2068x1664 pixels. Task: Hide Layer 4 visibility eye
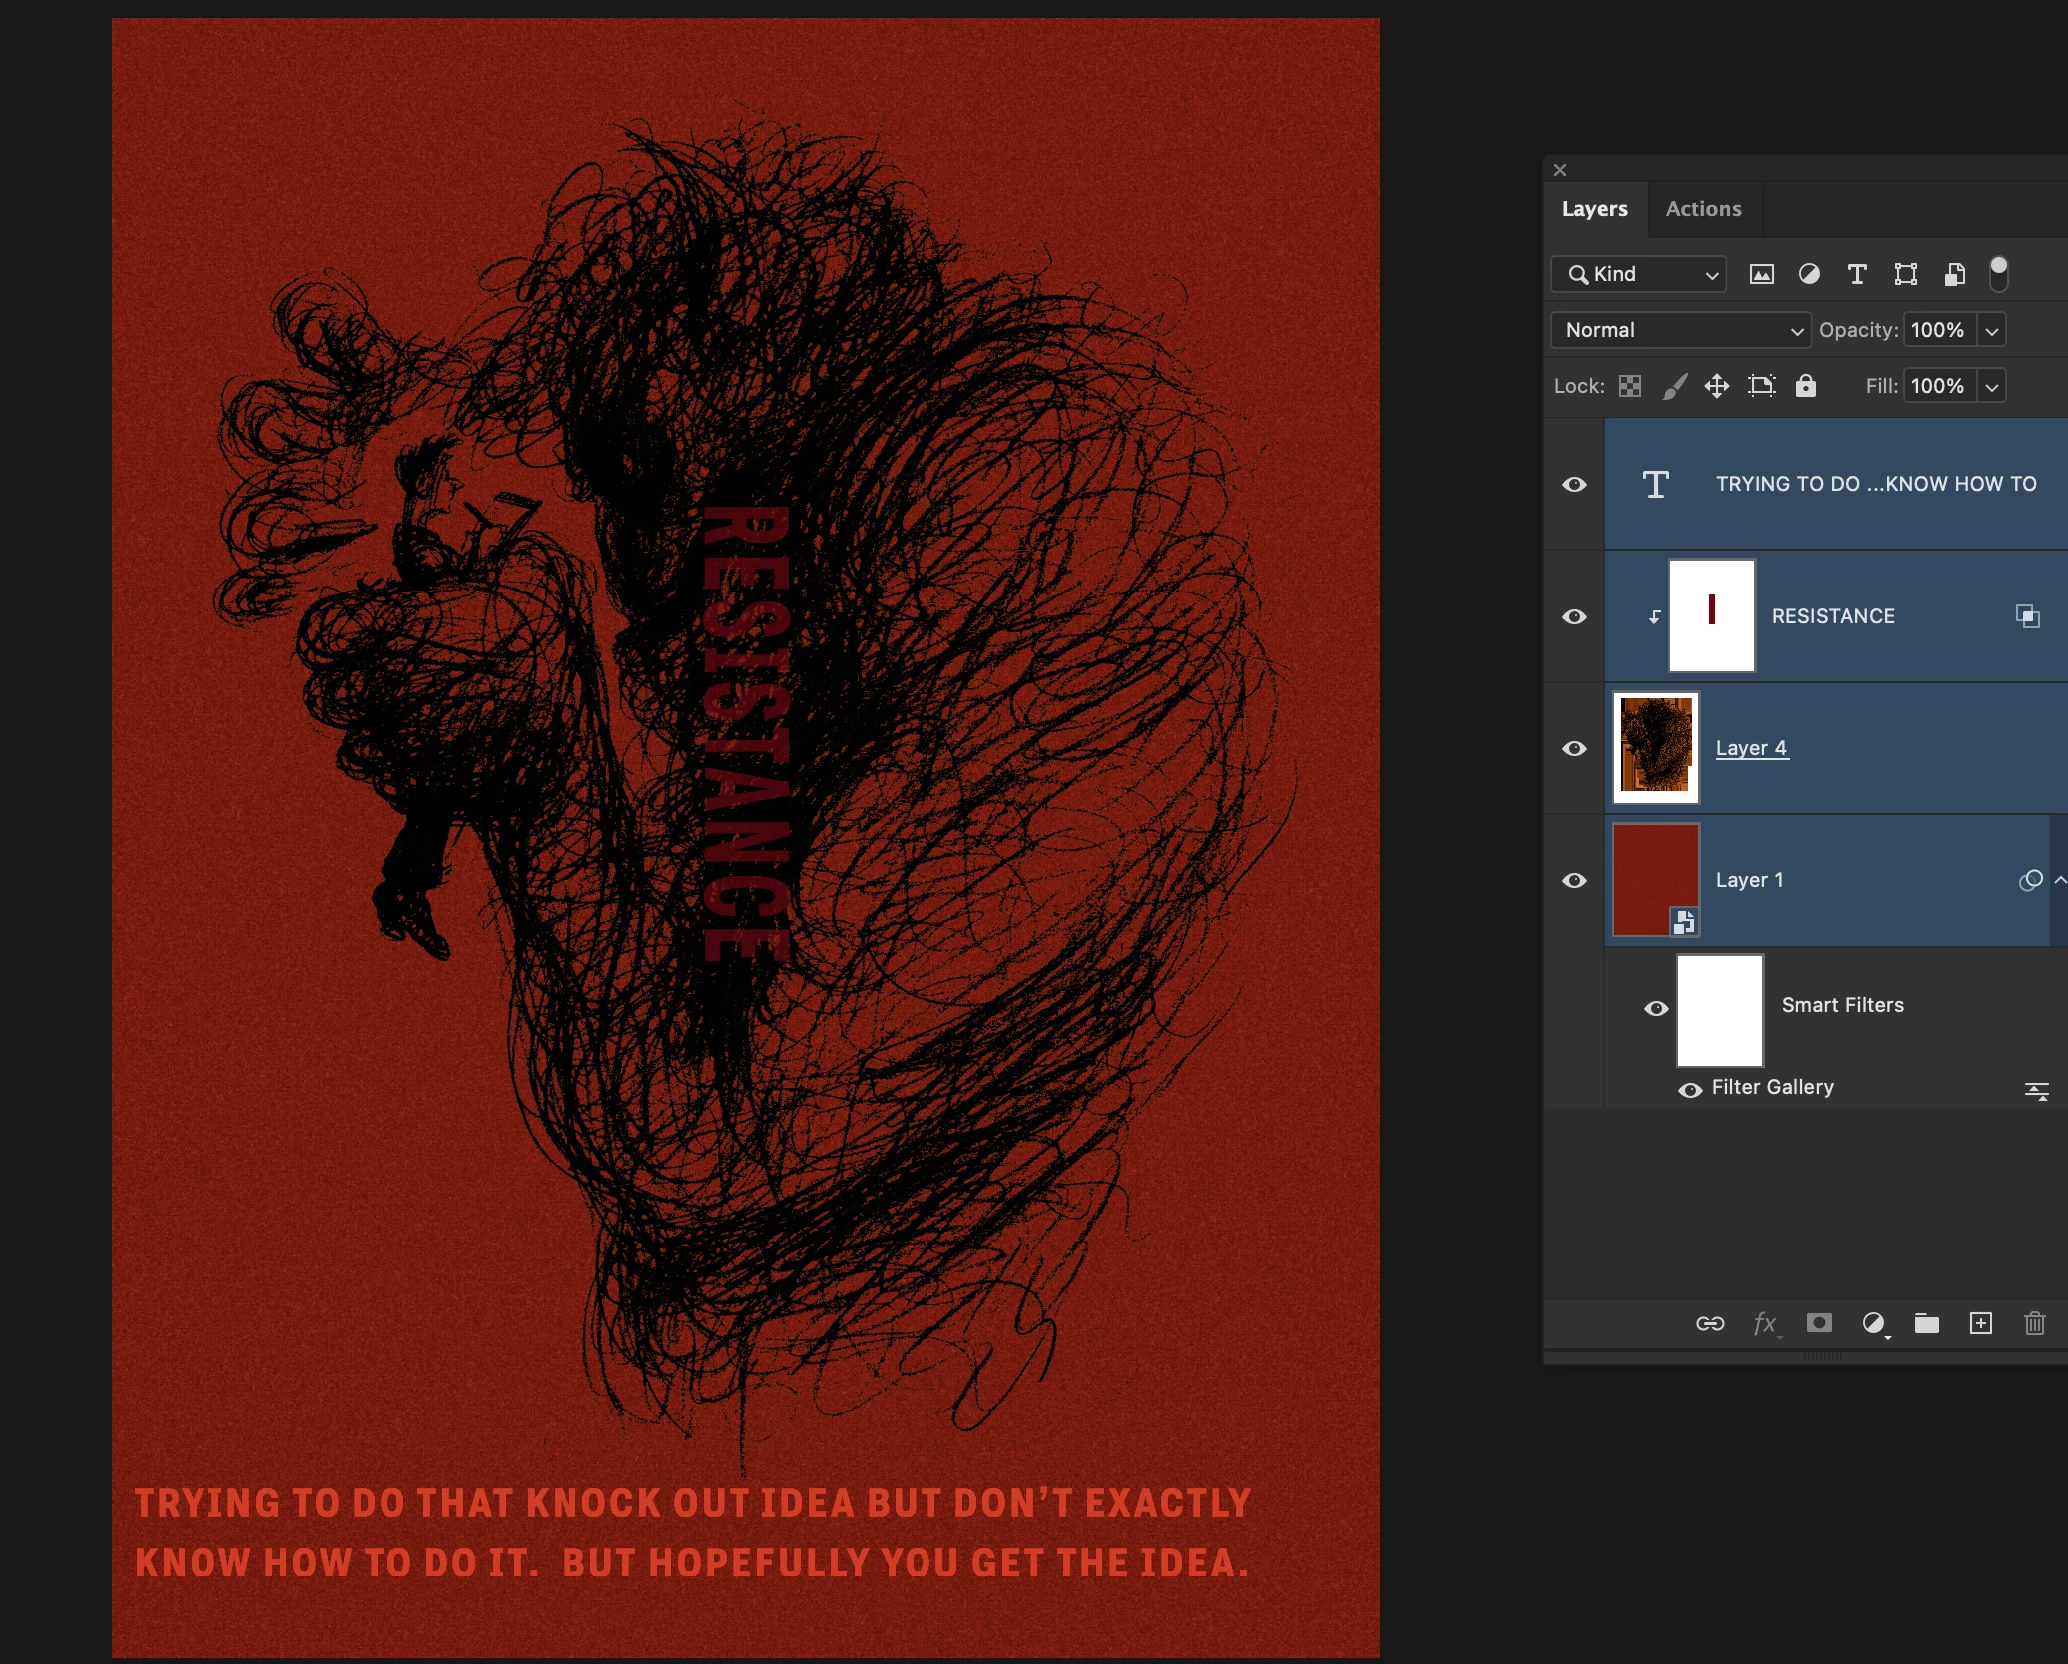pyautogui.click(x=1574, y=748)
